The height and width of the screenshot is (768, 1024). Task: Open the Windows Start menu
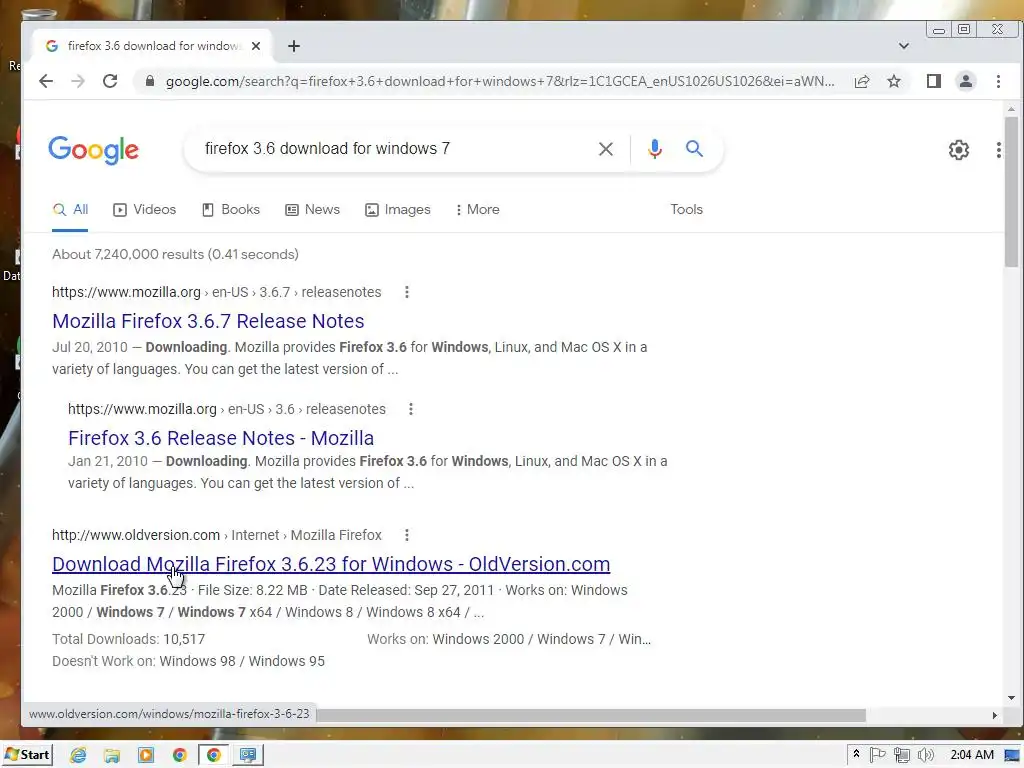coord(27,755)
